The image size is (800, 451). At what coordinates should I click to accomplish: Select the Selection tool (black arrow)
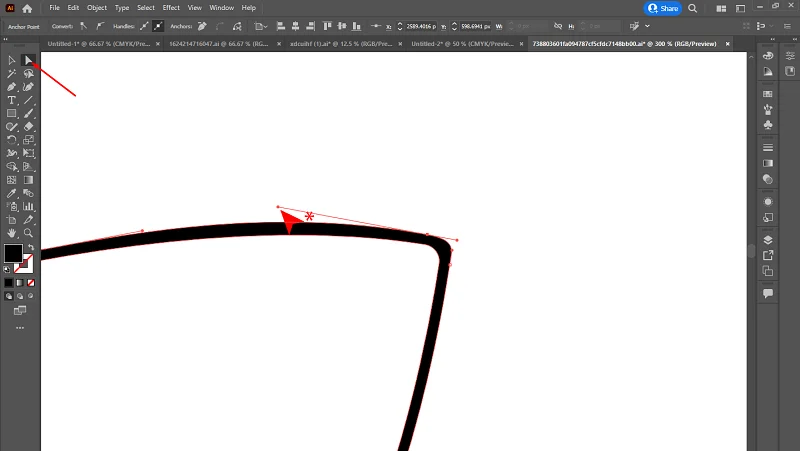tap(12, 60)
